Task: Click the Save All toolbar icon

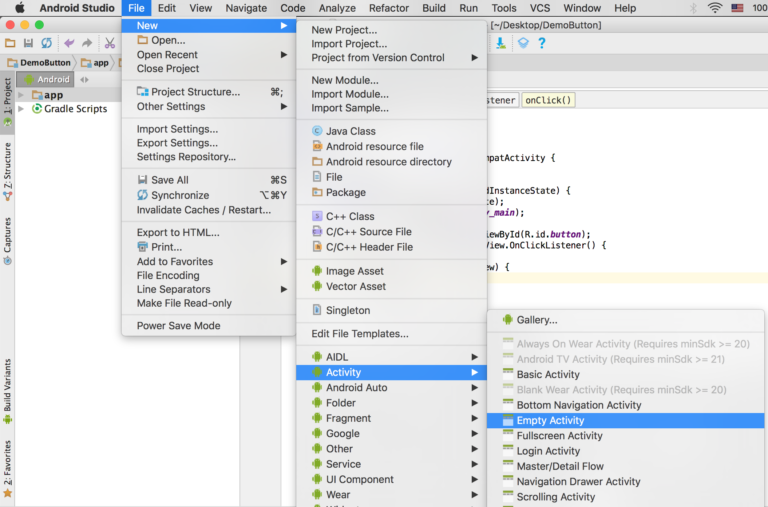Action: click(28, 43)
